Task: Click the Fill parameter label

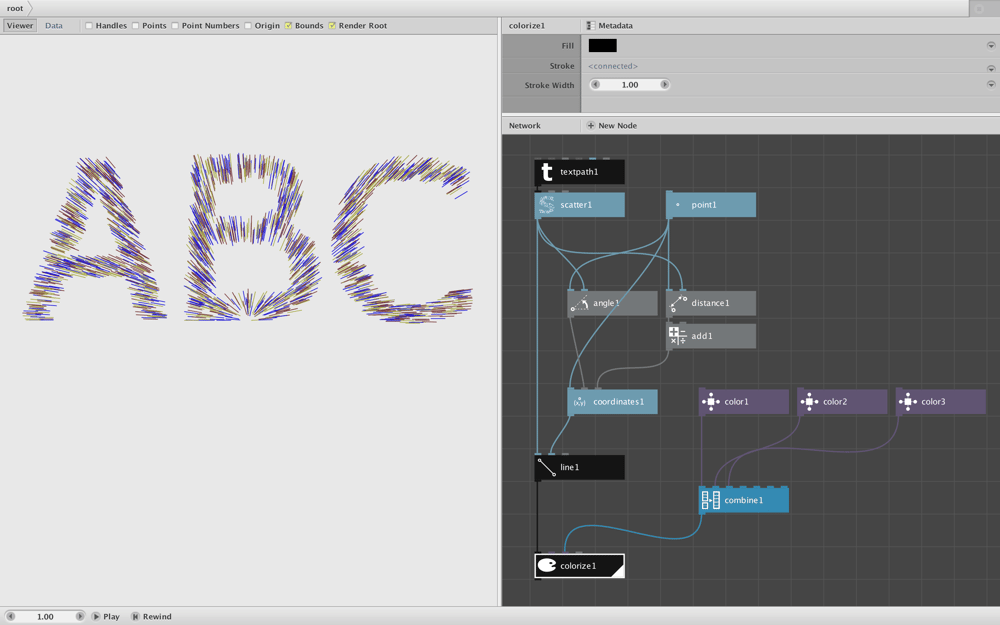Action: (x=568, y=46)
